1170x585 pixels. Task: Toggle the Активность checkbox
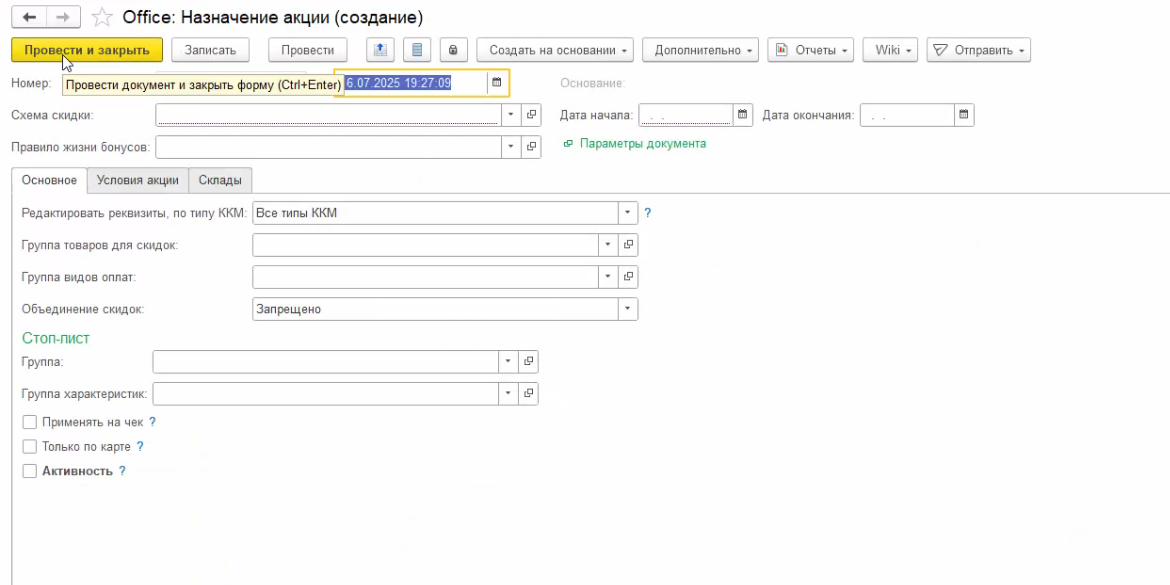coord(30,471)
